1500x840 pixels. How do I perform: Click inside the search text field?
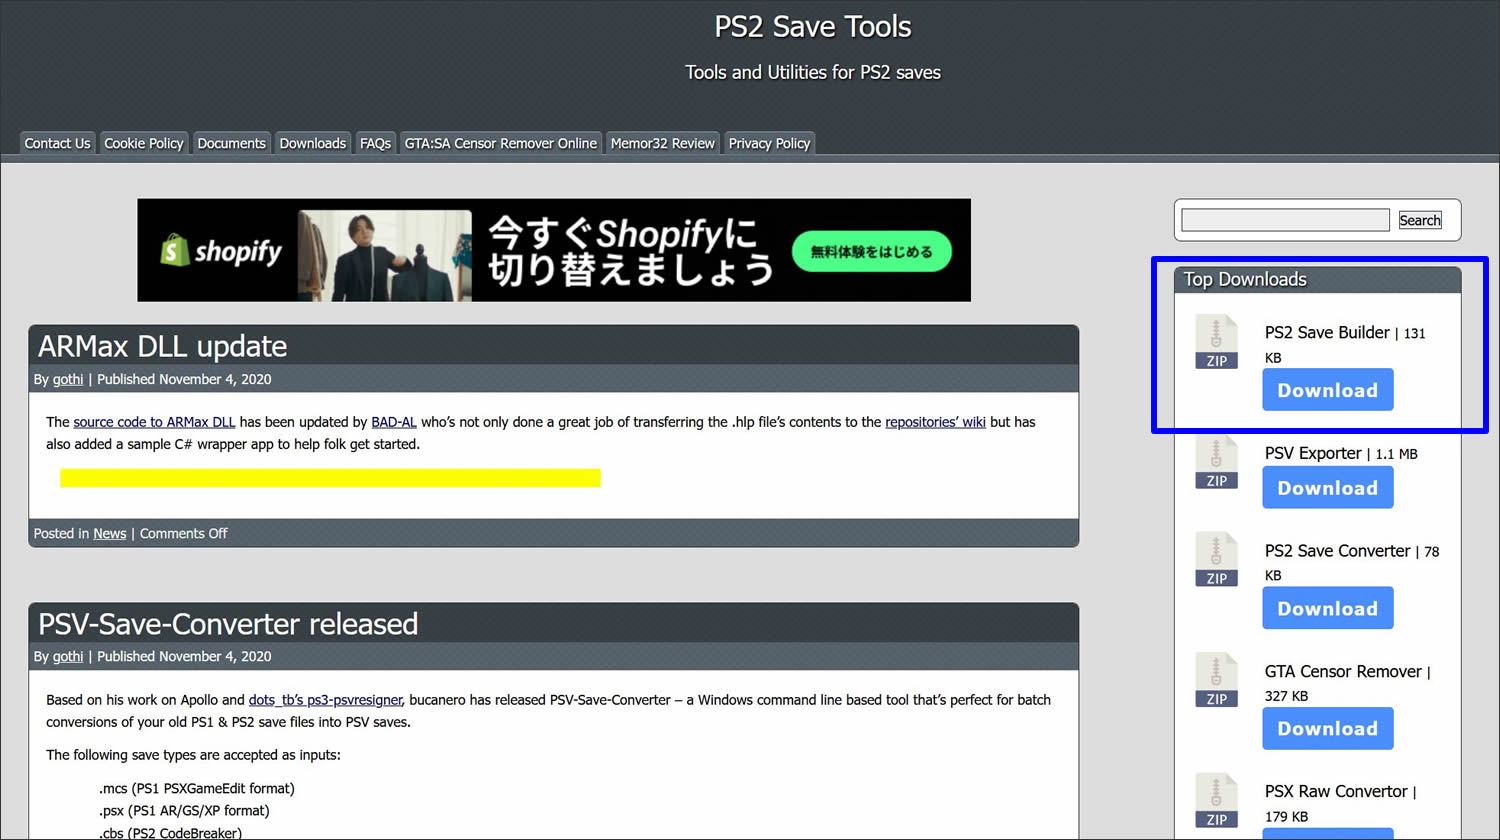[x=1285, y=220]
